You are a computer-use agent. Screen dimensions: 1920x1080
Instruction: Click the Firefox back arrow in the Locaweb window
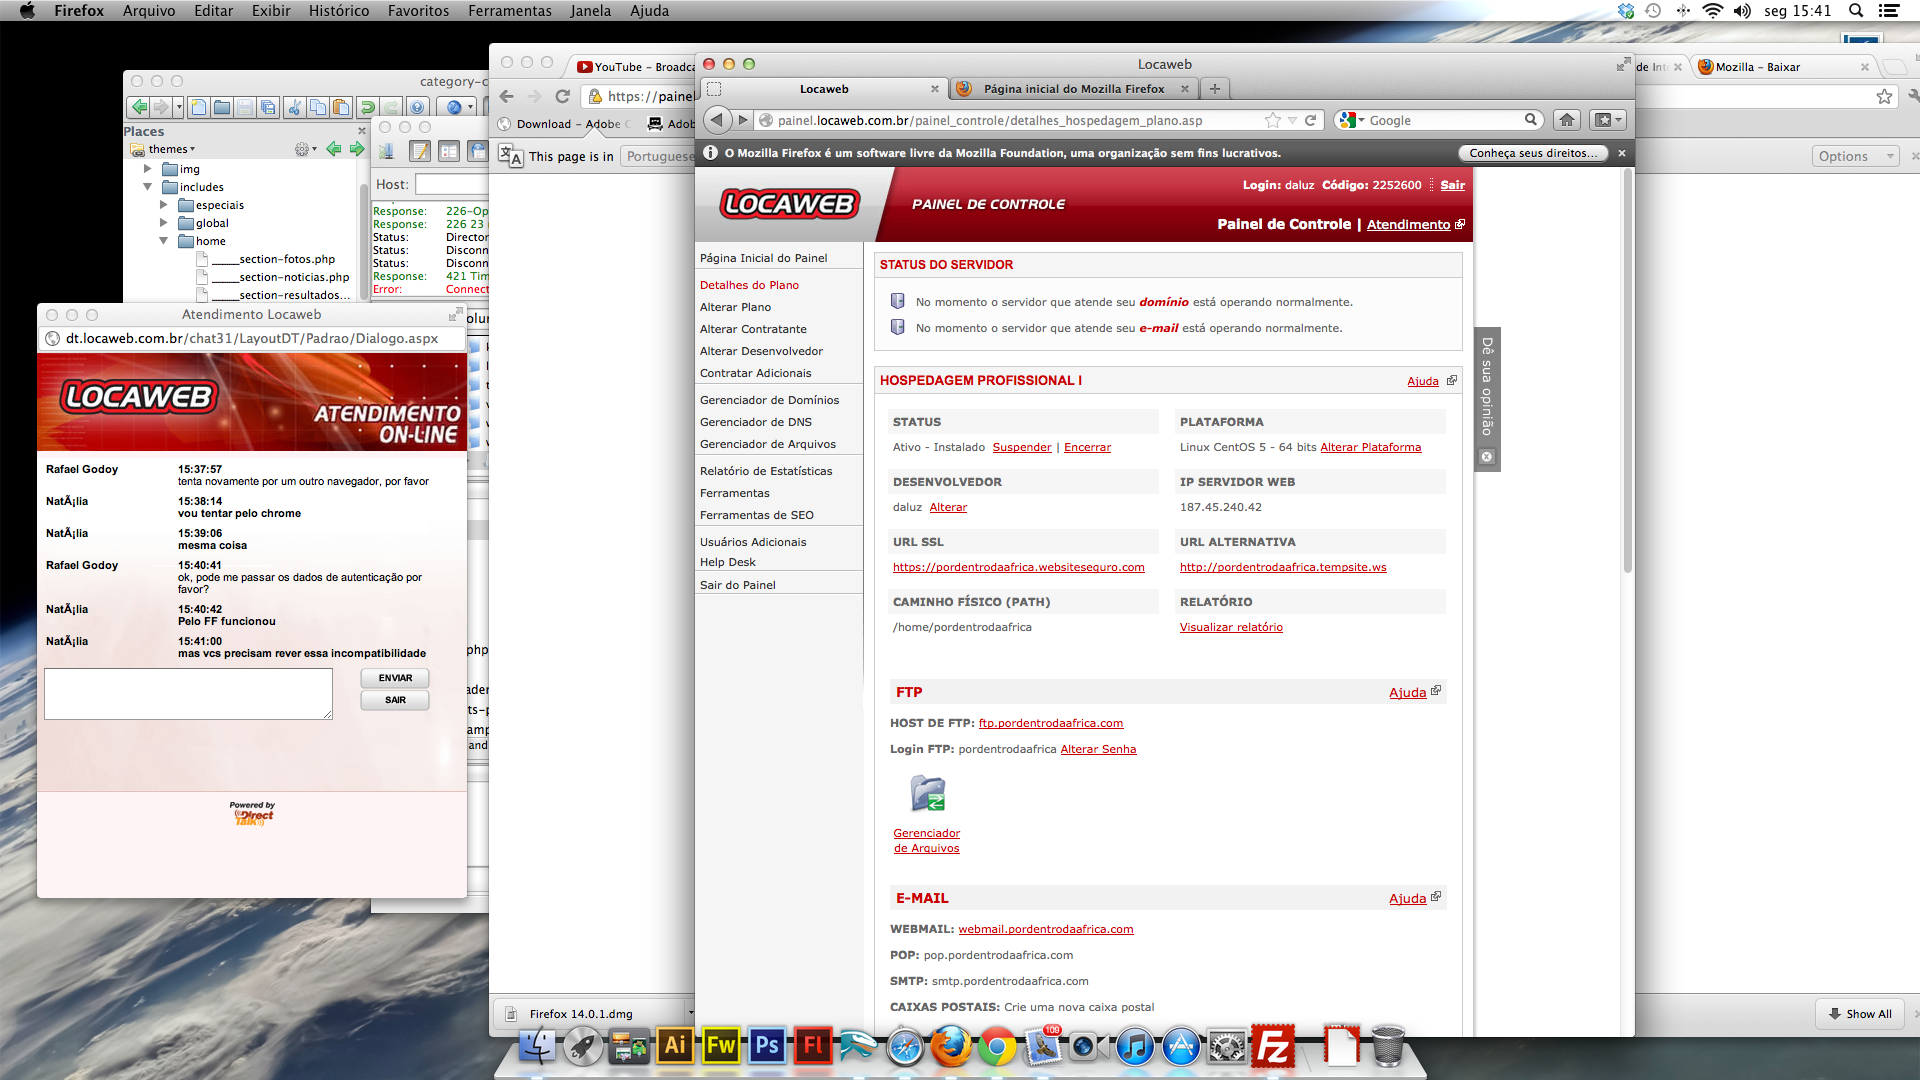(716, 120)
